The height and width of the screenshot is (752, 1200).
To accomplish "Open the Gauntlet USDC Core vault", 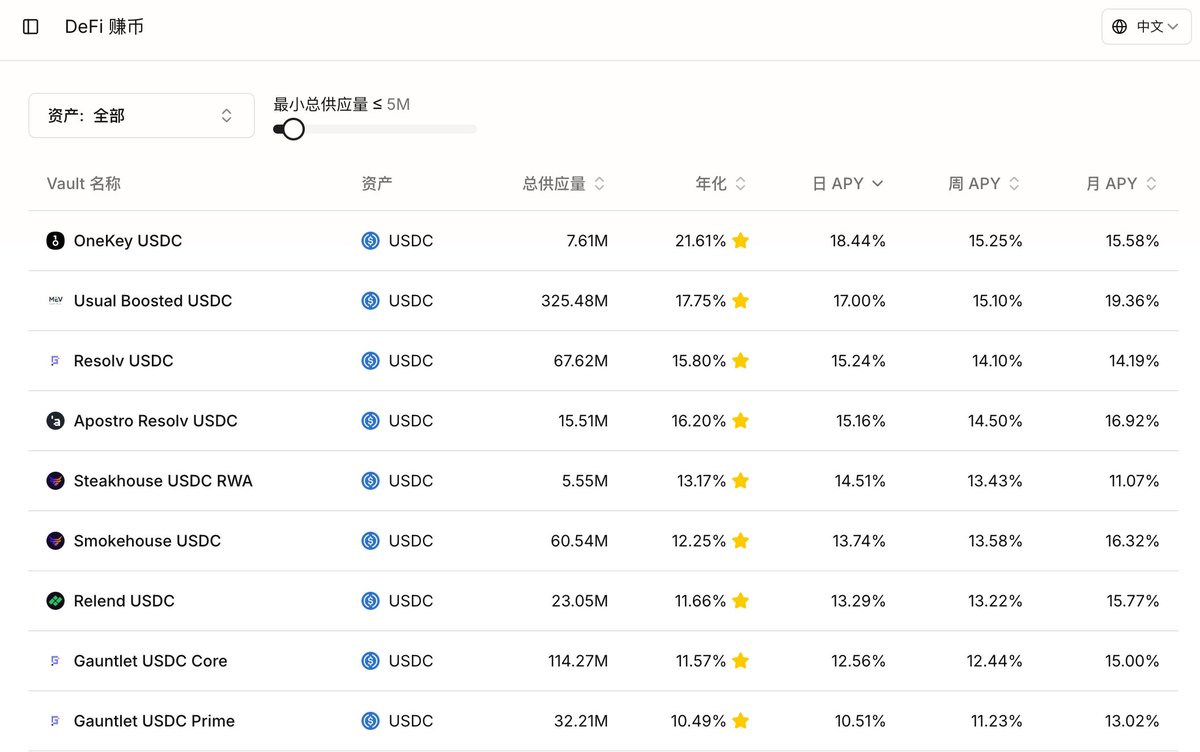I will (x=150, y=661).
